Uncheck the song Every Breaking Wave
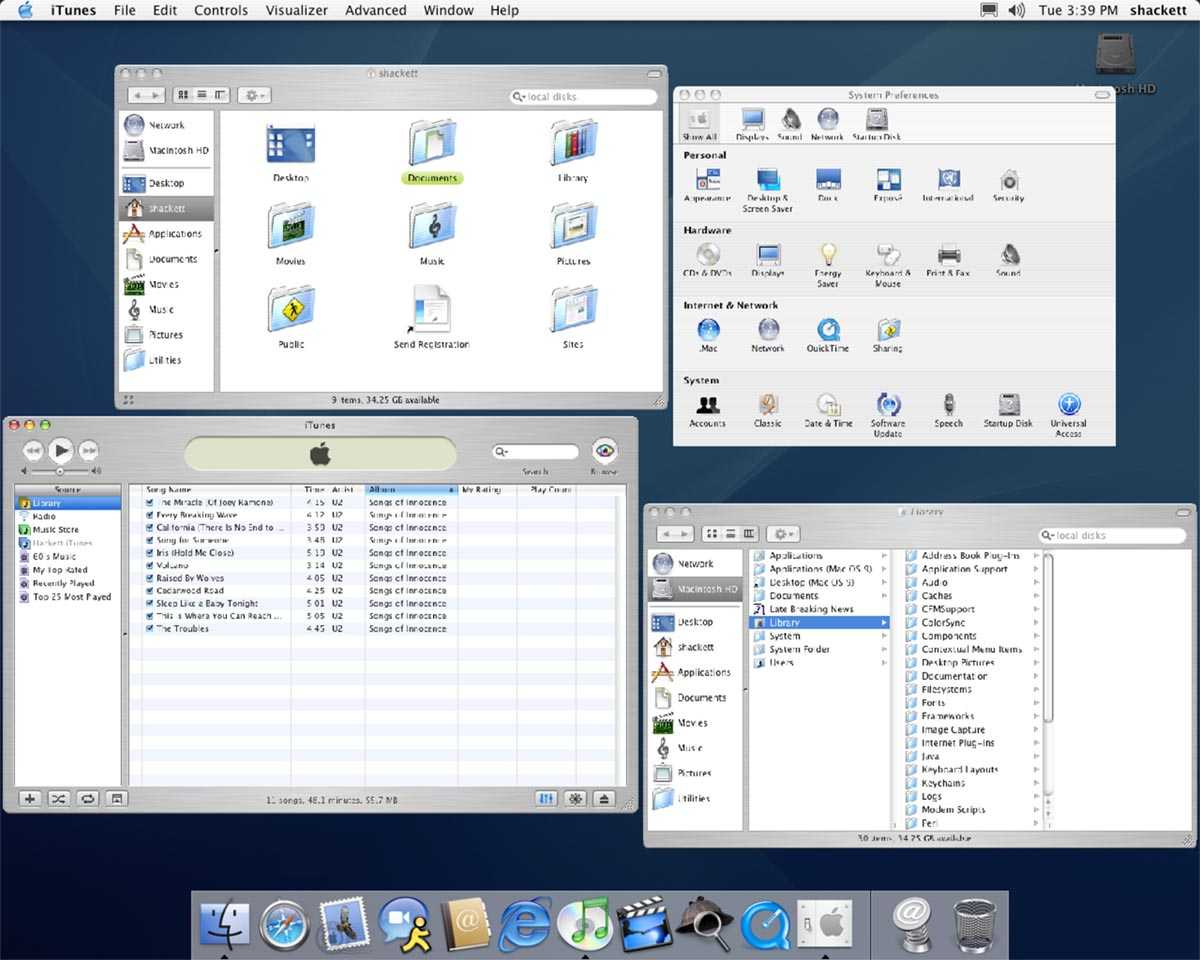1200x960 pixels. pyautogui.click(x=149, y=515)
